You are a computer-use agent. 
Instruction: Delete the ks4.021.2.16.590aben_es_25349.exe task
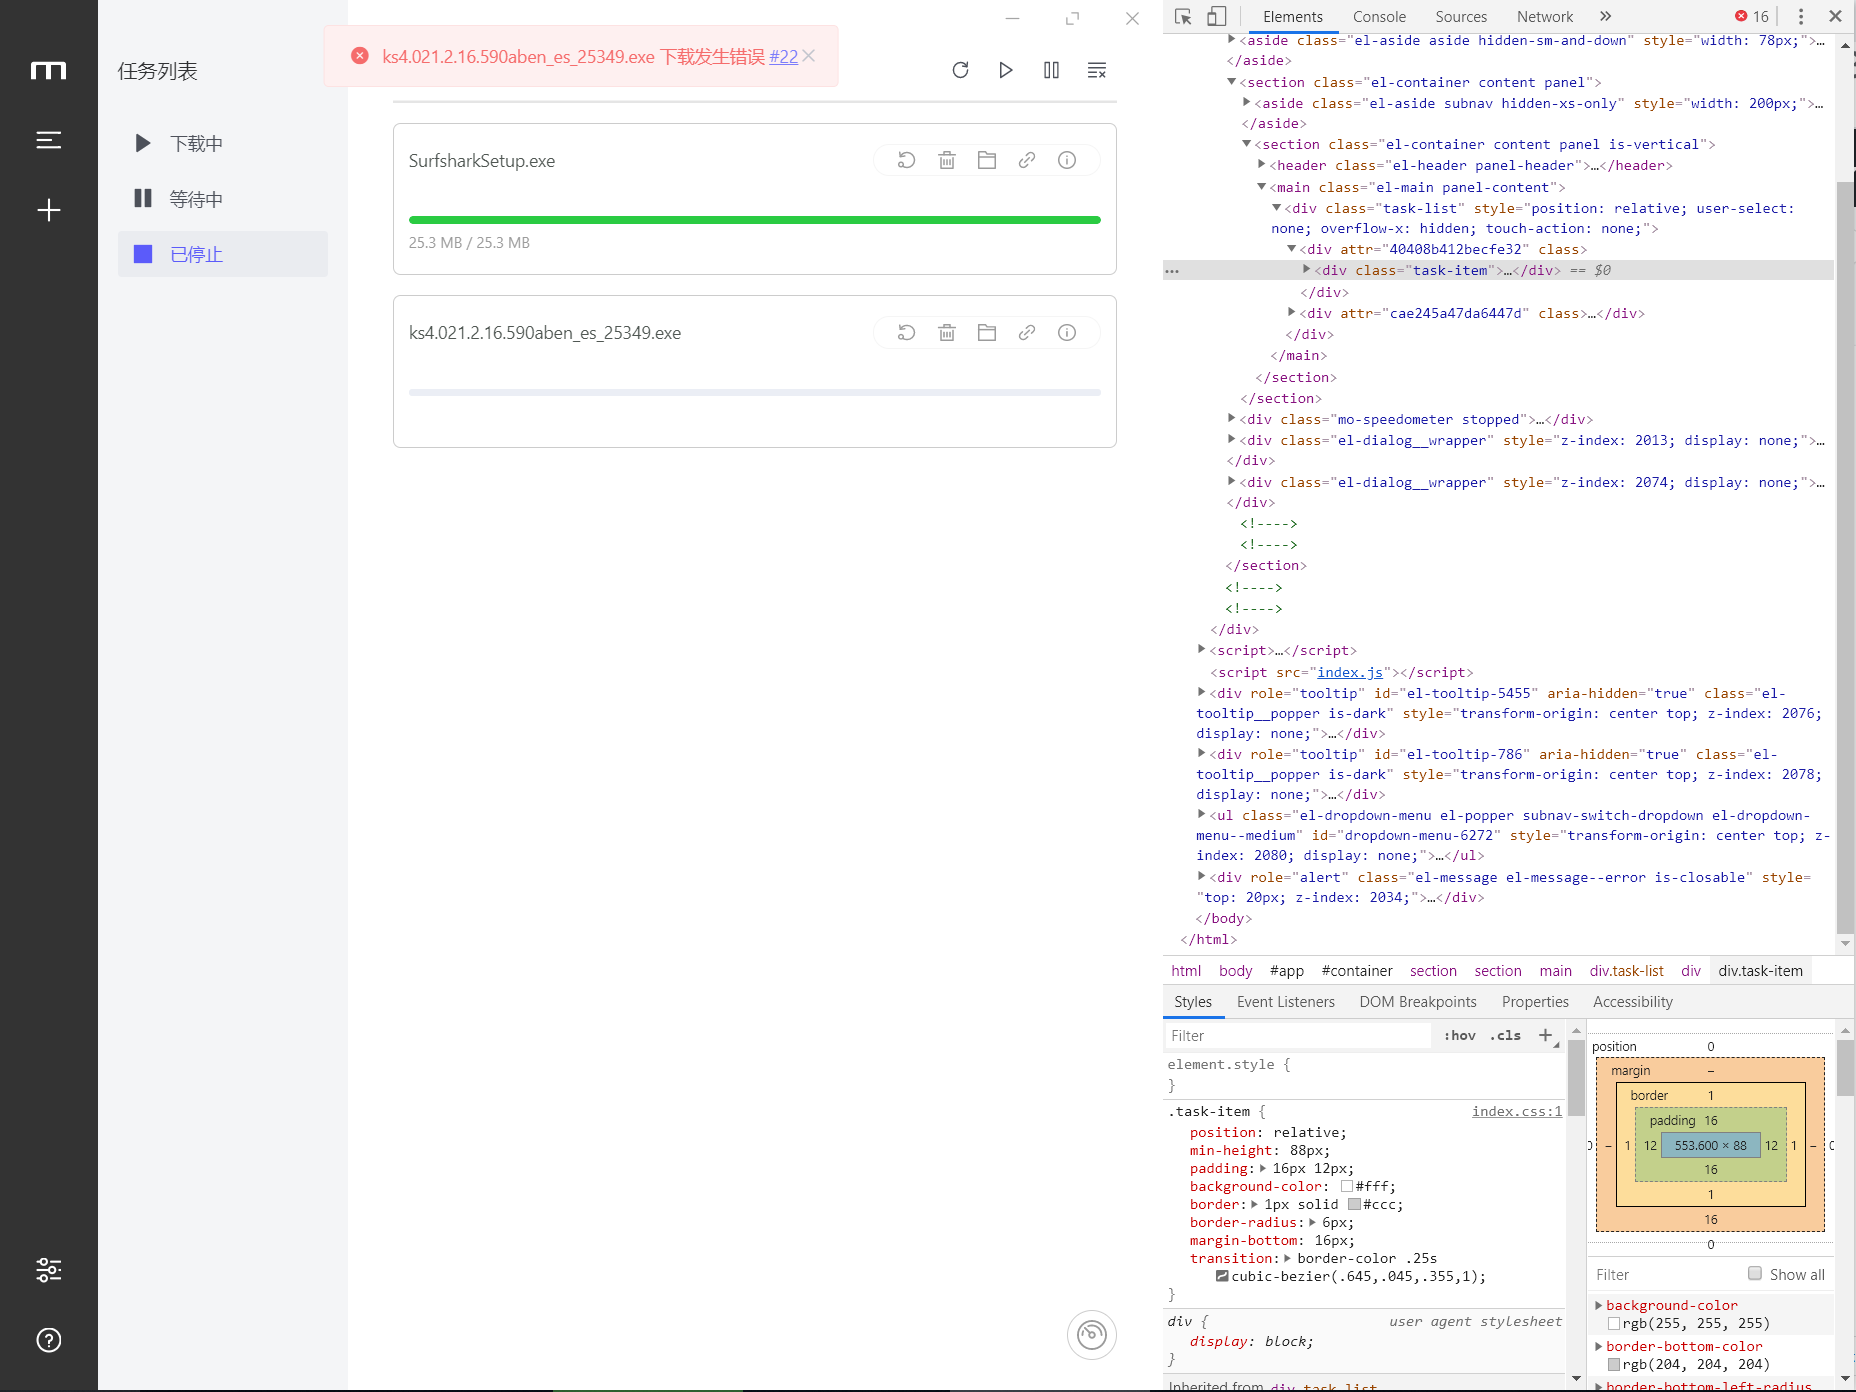[x=947, y=332]
